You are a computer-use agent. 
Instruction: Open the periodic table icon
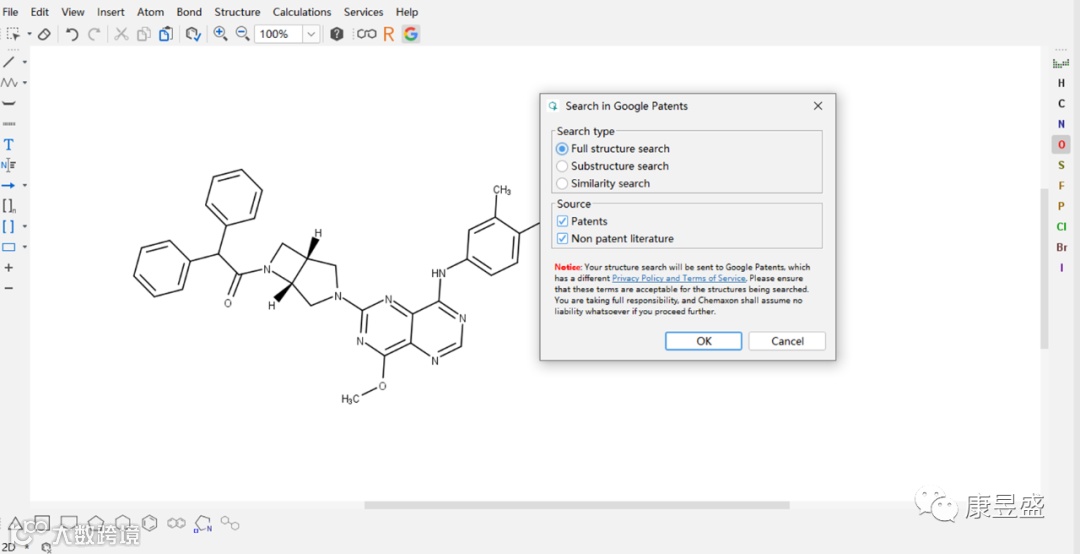coord(1061,63)
